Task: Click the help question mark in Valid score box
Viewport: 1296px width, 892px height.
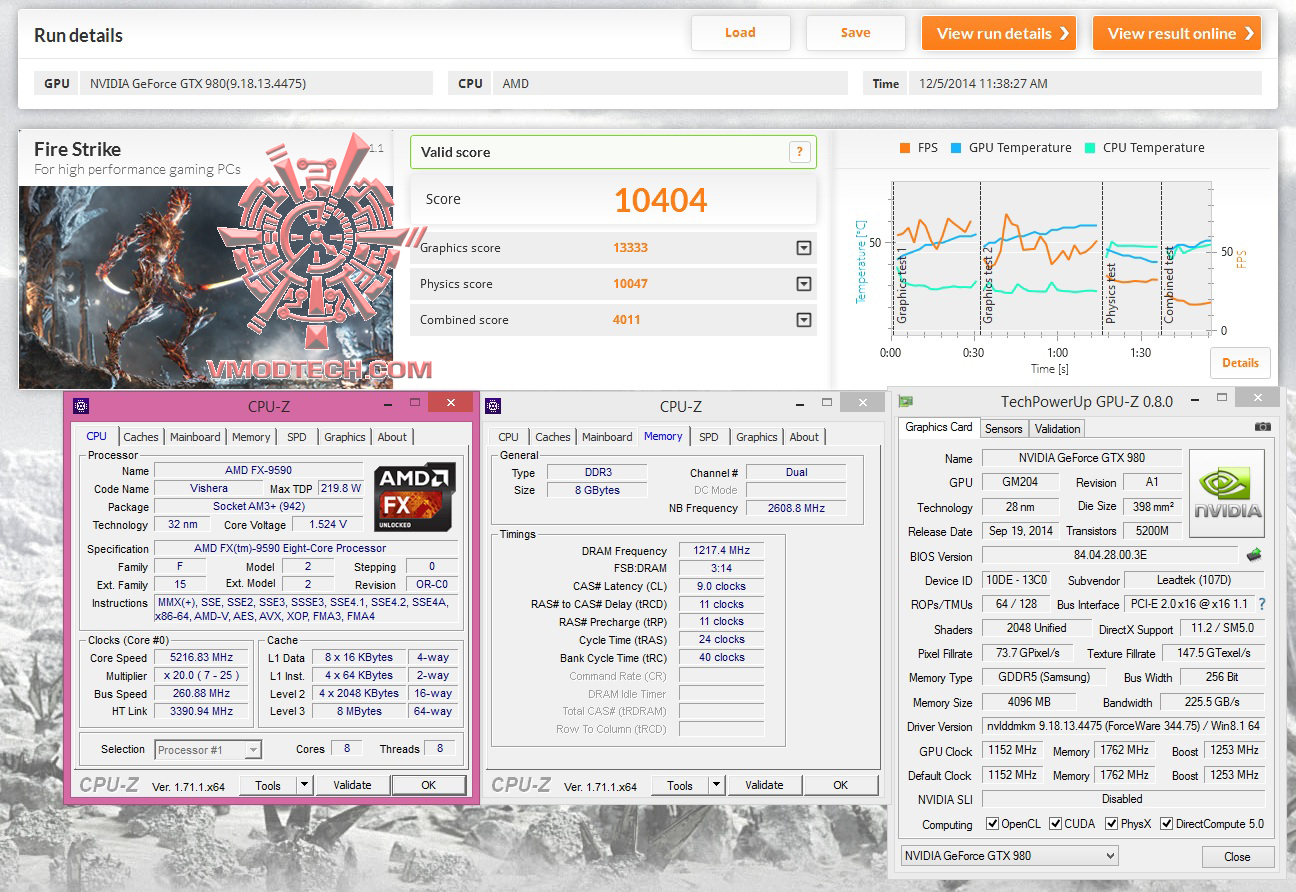Action: pos(799,152)
